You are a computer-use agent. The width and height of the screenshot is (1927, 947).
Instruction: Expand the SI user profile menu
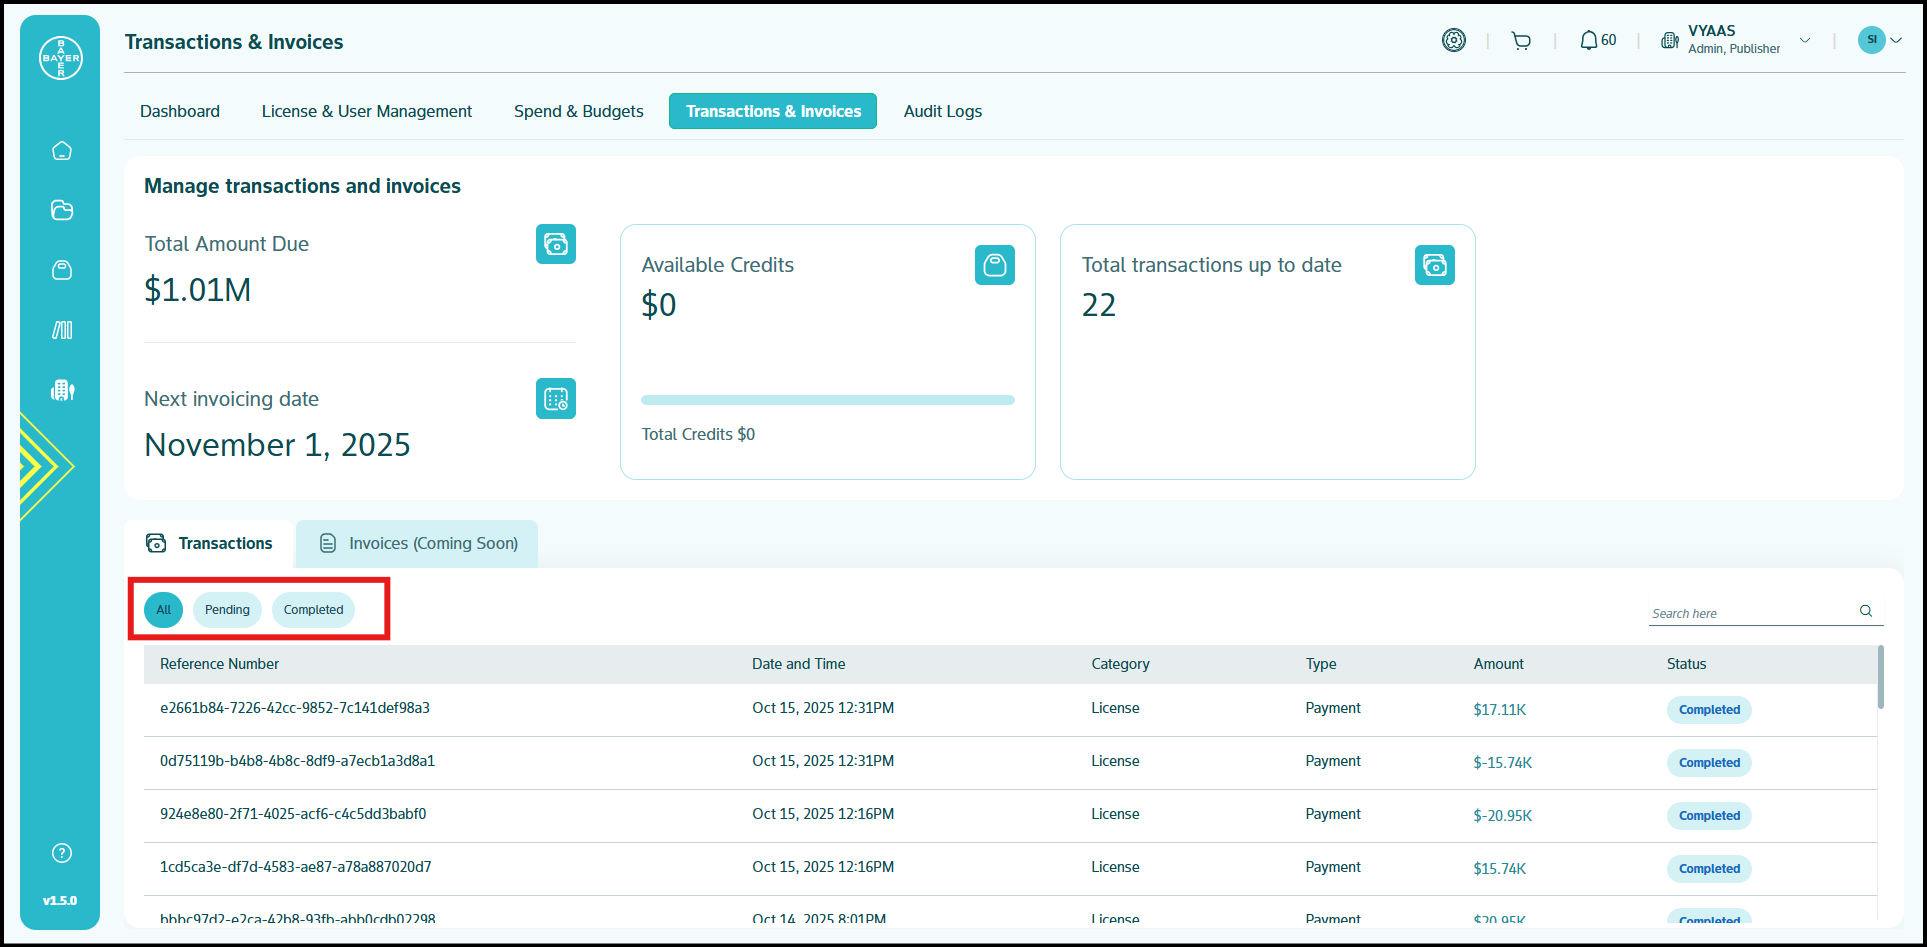point(1880,40)
